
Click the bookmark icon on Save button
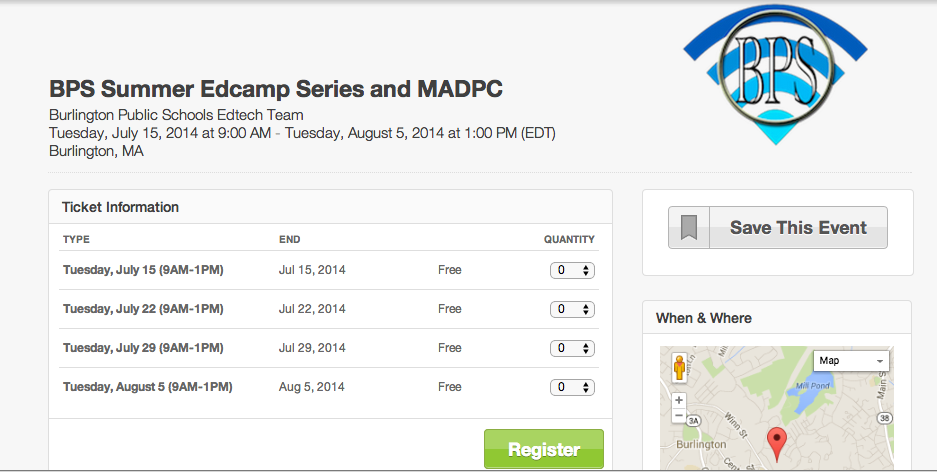coord(689,228)
